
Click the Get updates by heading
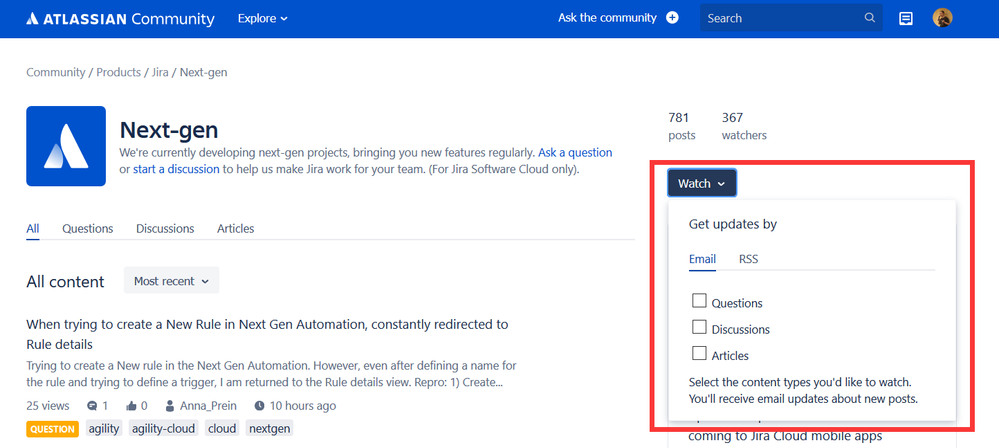[733, 224]
